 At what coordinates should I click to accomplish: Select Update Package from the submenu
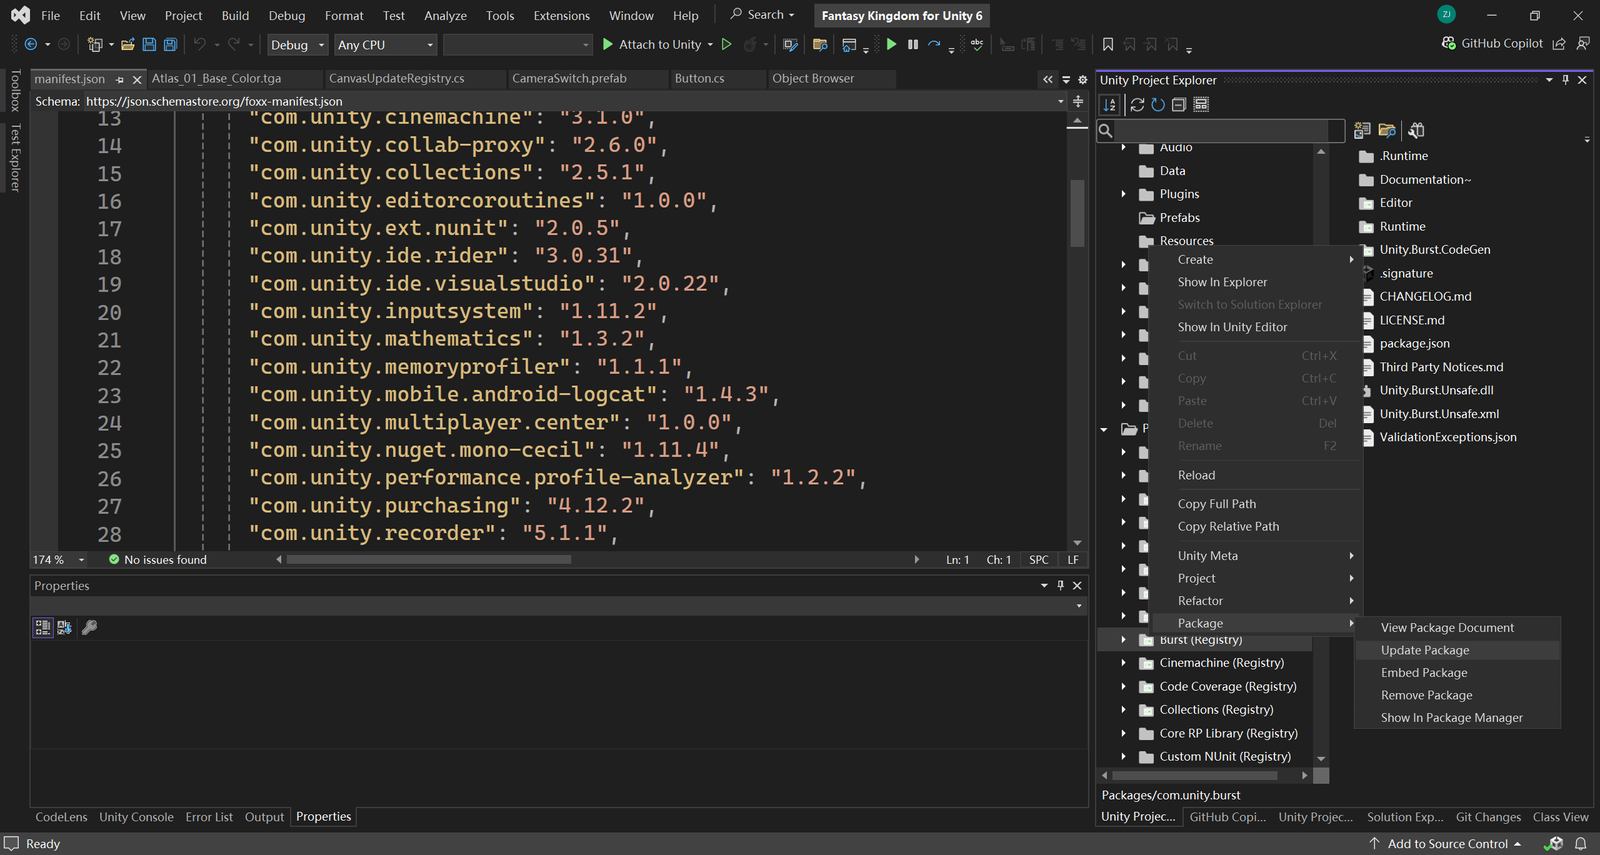(x=1425, y=650)
